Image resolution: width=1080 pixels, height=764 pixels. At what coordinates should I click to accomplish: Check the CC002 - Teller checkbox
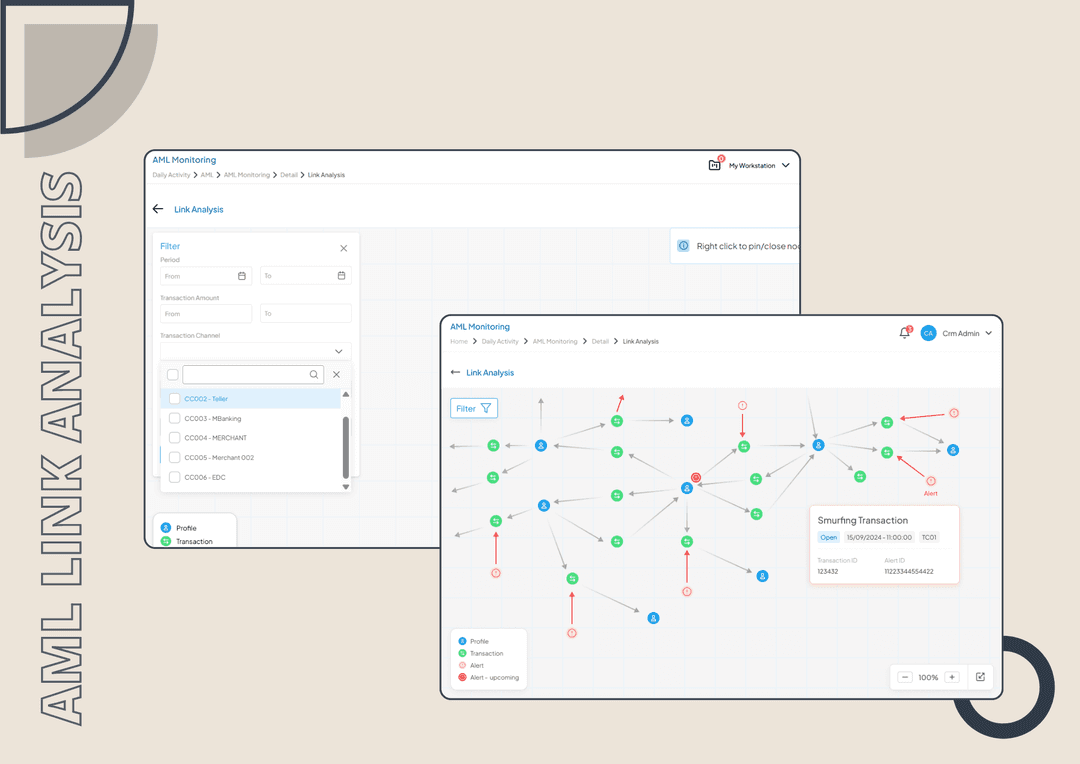point(175,399)
